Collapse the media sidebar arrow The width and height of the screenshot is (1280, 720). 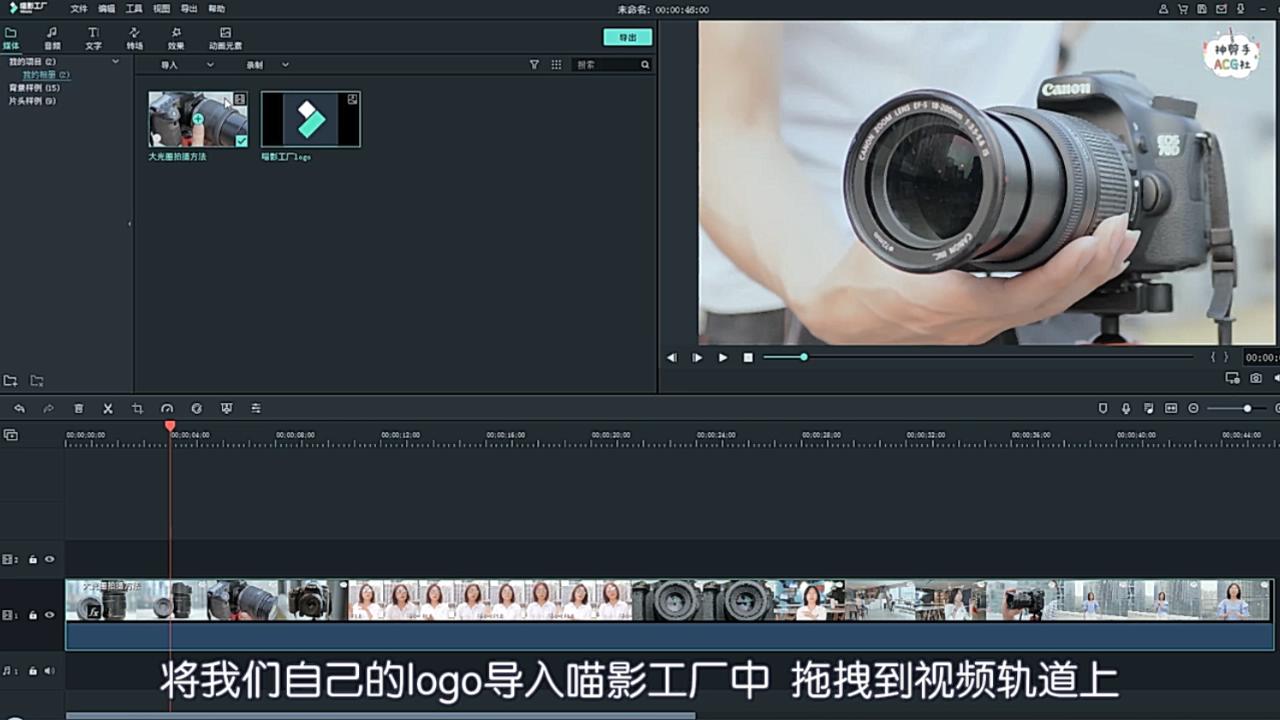[130, 224]
